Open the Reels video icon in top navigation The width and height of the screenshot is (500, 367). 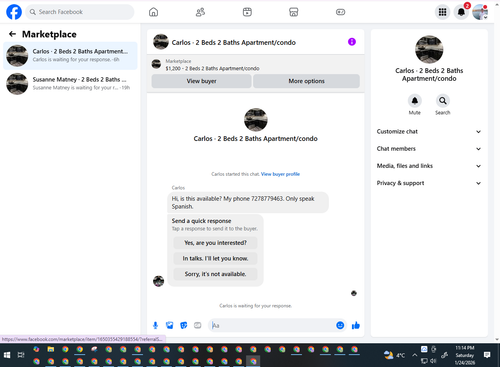click(247, 12)
